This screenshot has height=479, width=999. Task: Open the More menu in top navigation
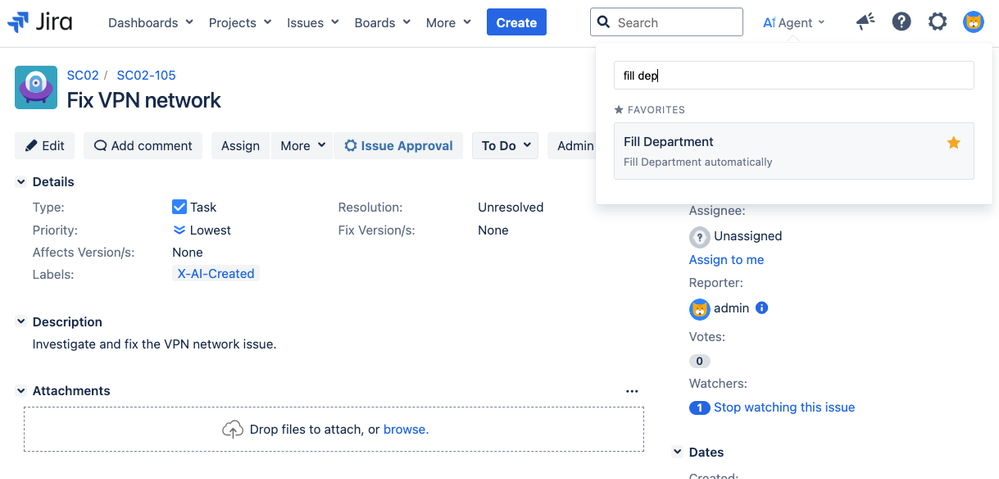[449, 22]
